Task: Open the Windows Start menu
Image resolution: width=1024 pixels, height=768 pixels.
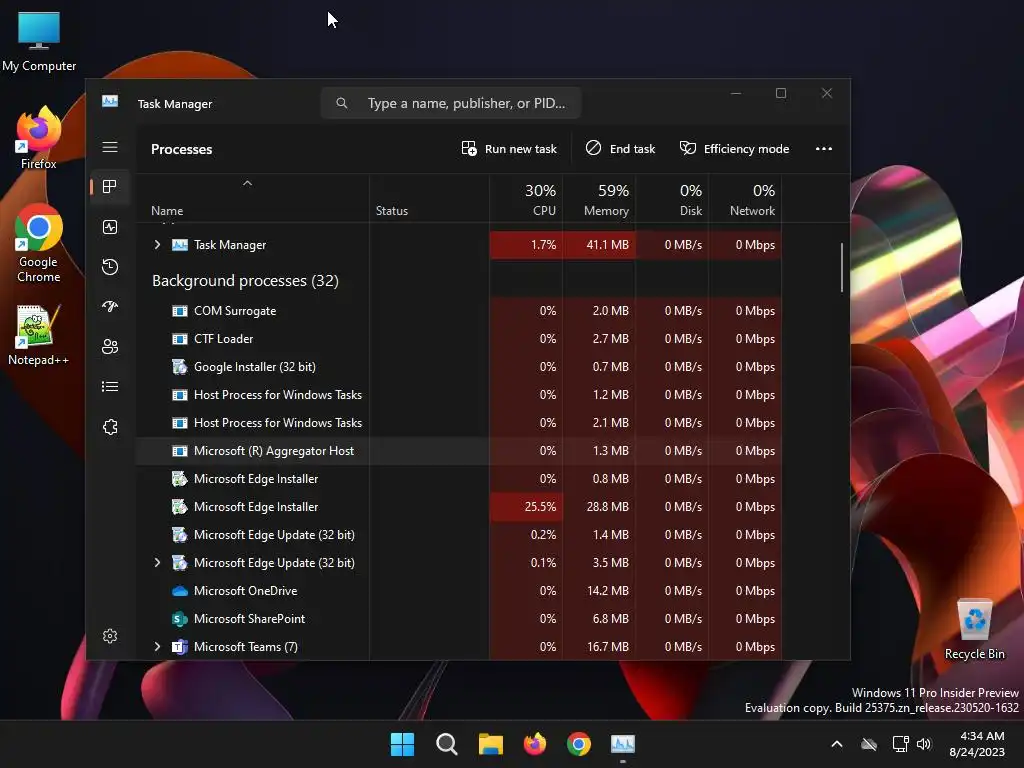Action: pyautogui.click(x=402, y=744)
